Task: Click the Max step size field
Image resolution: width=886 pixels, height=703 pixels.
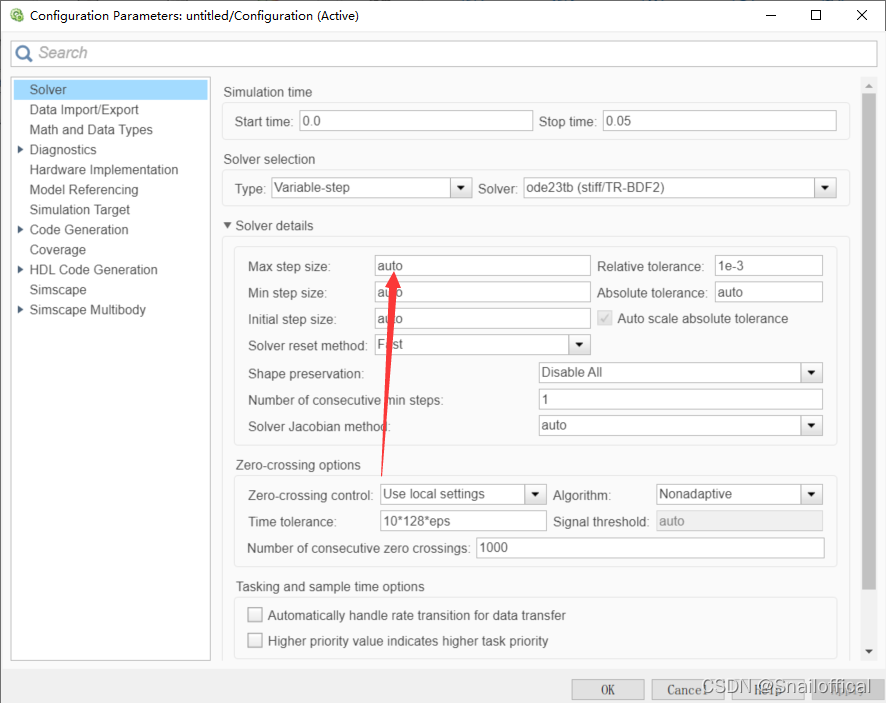Action: (x=483, y=266)
